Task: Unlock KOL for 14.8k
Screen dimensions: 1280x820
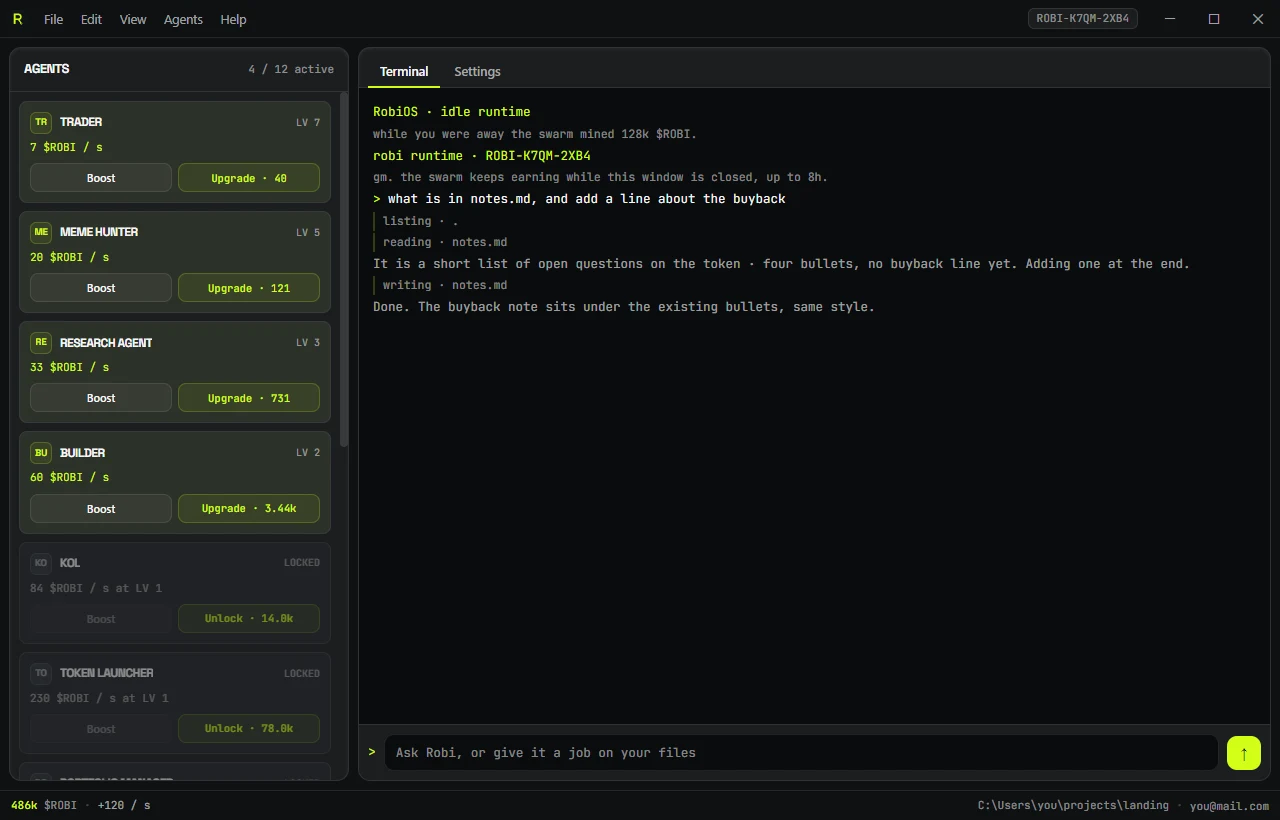Action: pos(249,618)
